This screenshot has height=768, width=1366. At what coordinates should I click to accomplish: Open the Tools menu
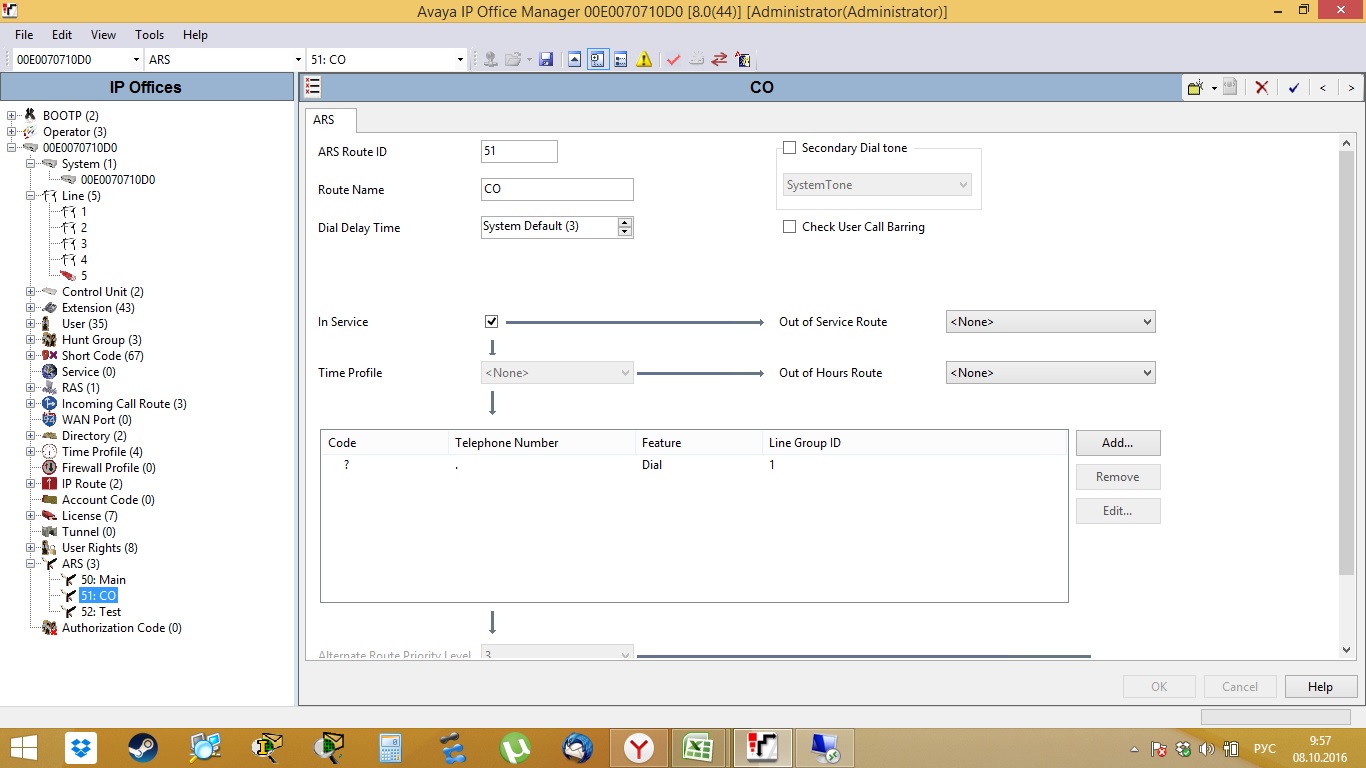coord(149,35)
